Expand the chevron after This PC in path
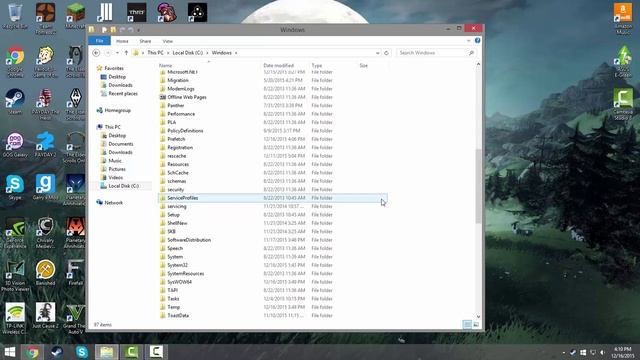640x360 pixels. pyautogui.click(x=168, y=53)
